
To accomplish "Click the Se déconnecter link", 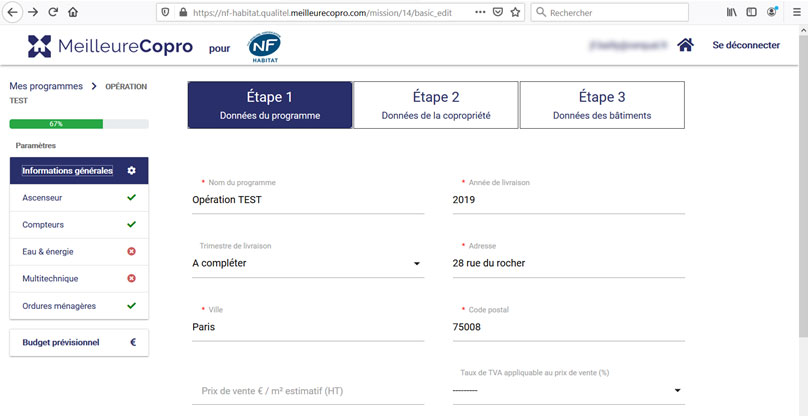I will click(745, 45).
